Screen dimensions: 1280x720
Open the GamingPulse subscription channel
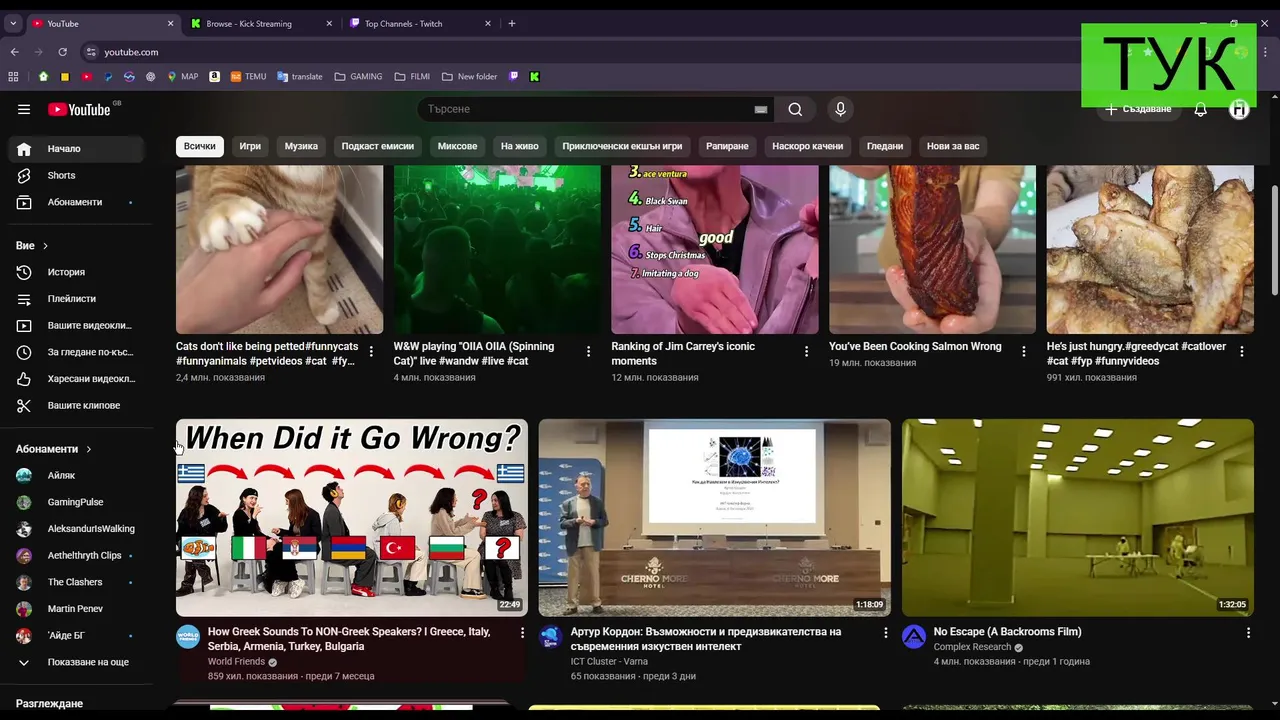click(76, 502)
